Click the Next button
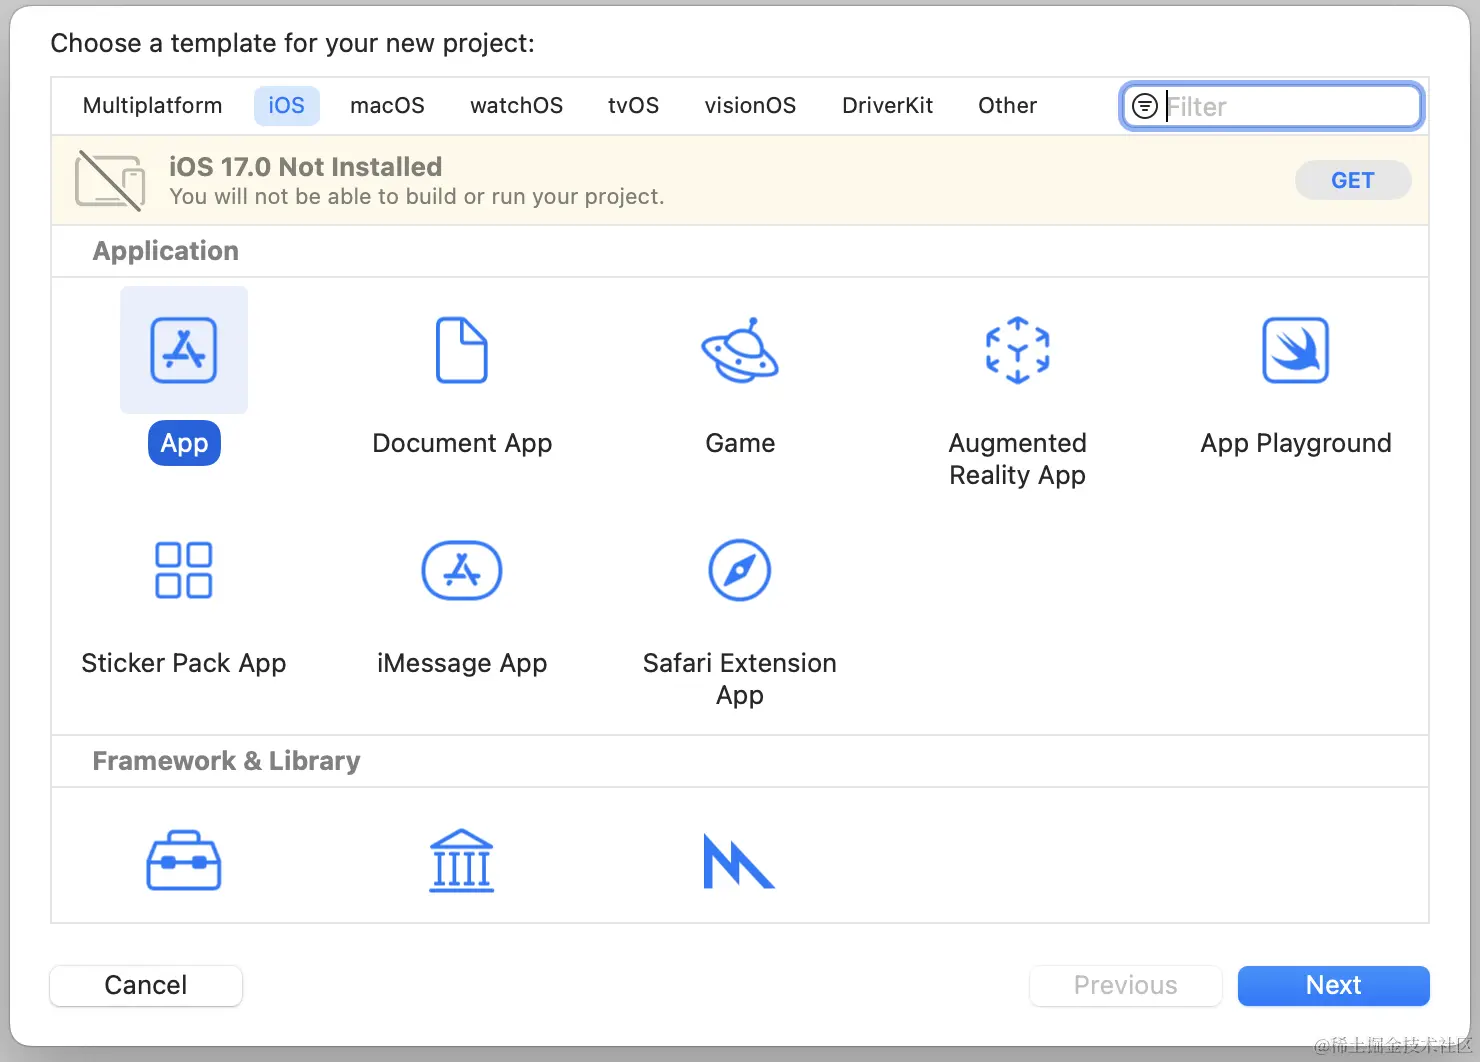 point(1333,985)
